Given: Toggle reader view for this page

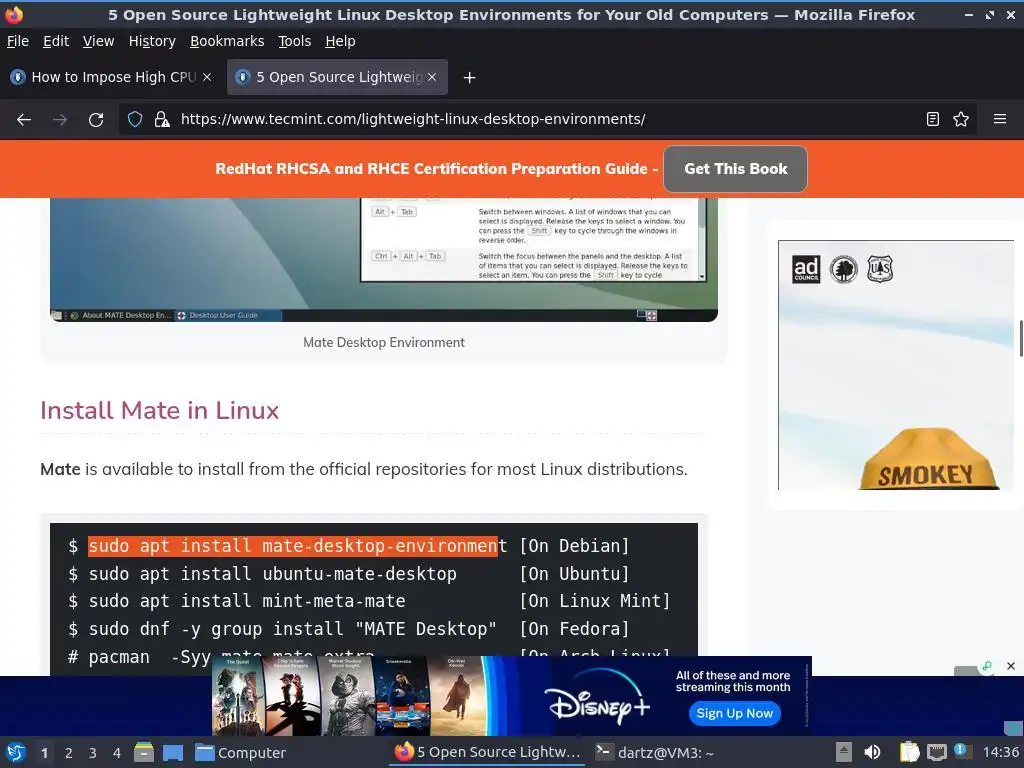Looking at the screenshot, I should pos(933,119).
